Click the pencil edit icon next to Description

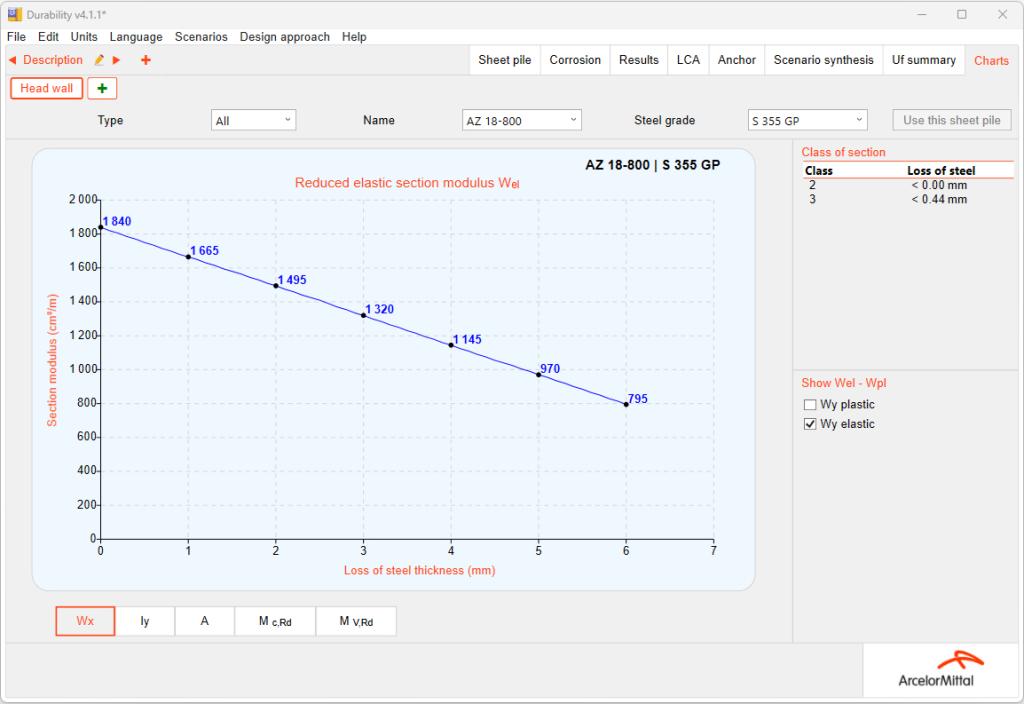[99, 60]
